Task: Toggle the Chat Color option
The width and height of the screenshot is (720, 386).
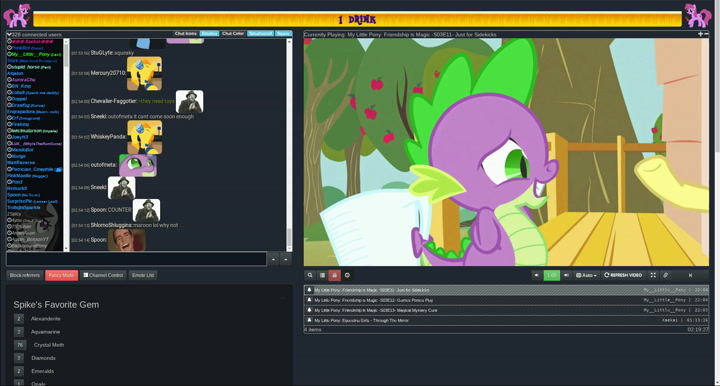Action: (233, 34)
